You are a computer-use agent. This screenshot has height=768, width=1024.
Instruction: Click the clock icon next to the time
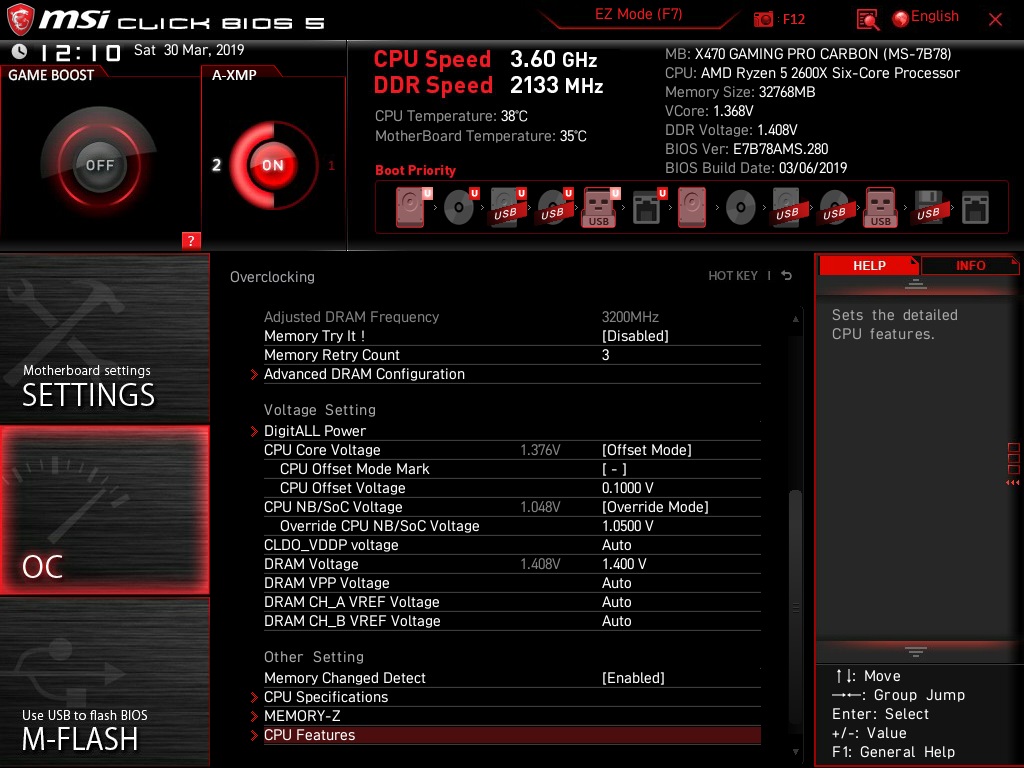(19, 51)
